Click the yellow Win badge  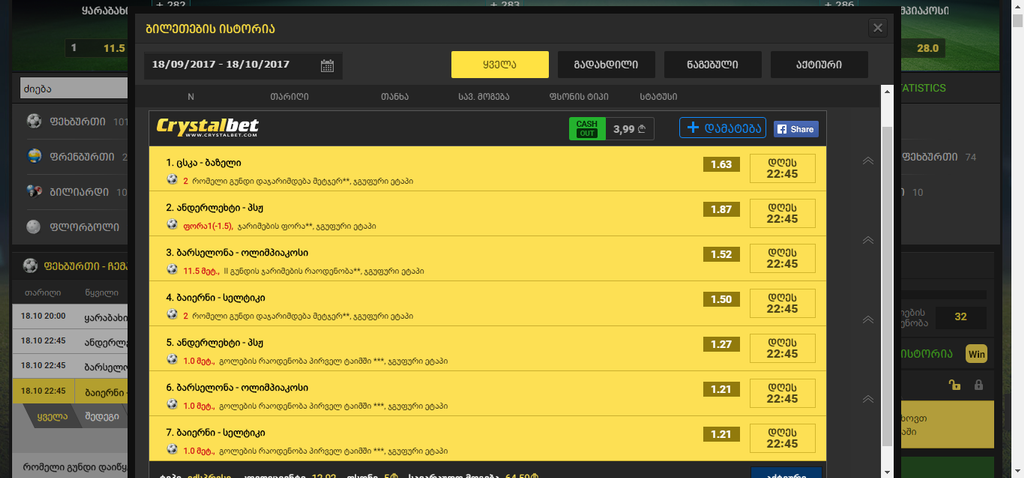977,354
